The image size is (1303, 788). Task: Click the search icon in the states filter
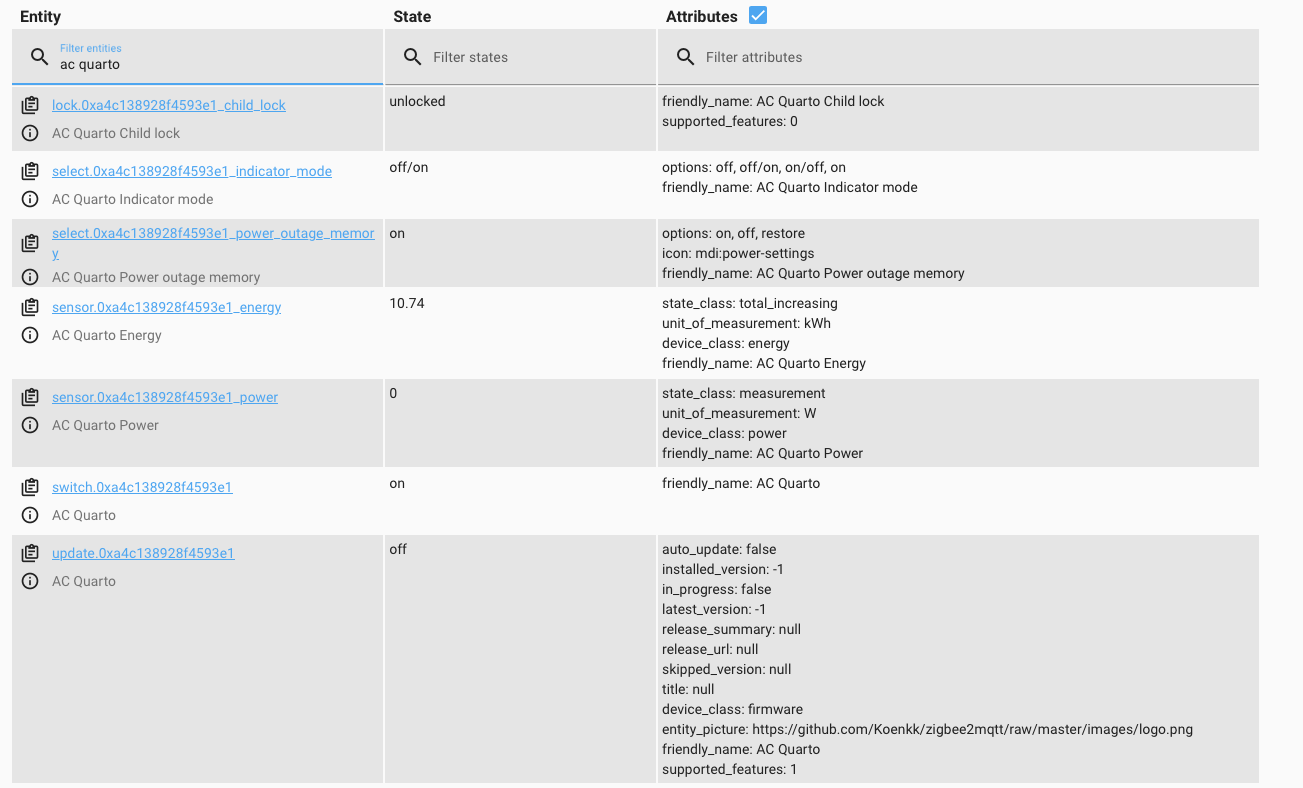412,57
